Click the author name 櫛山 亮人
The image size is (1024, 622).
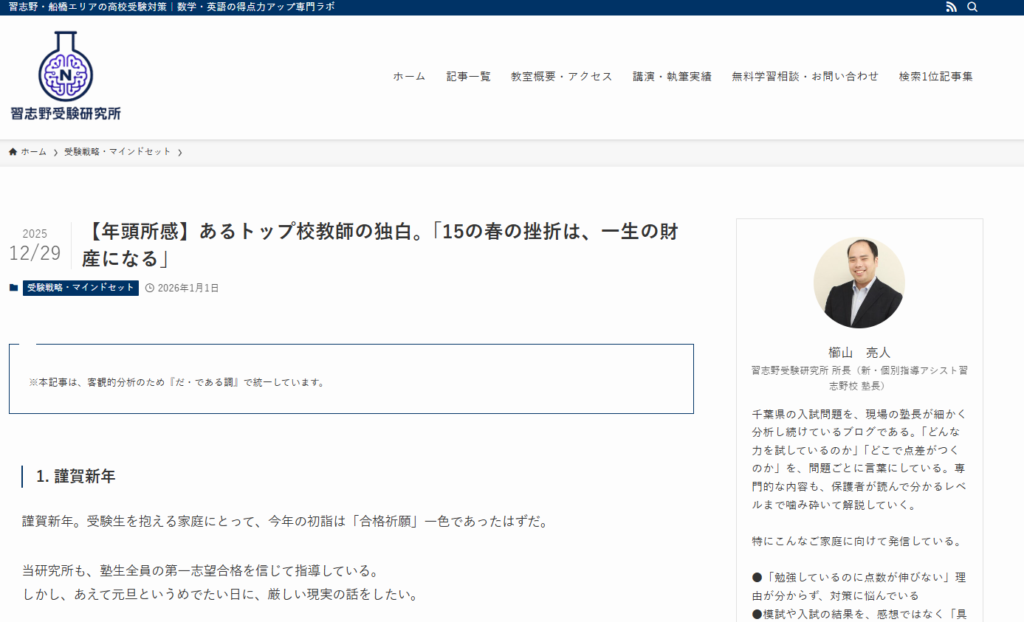click(859, 352)
